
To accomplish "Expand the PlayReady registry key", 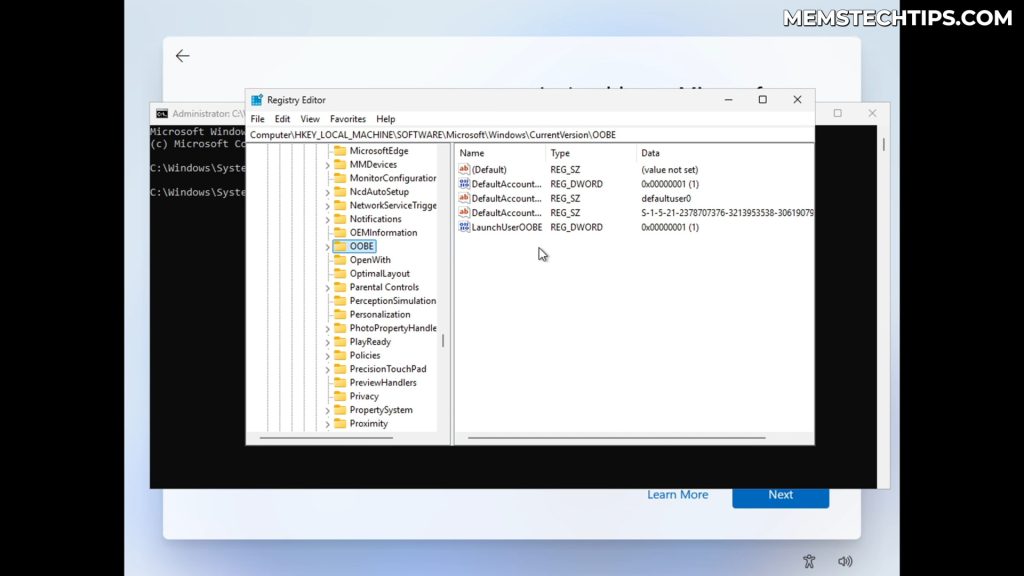I will click(325, 341).
